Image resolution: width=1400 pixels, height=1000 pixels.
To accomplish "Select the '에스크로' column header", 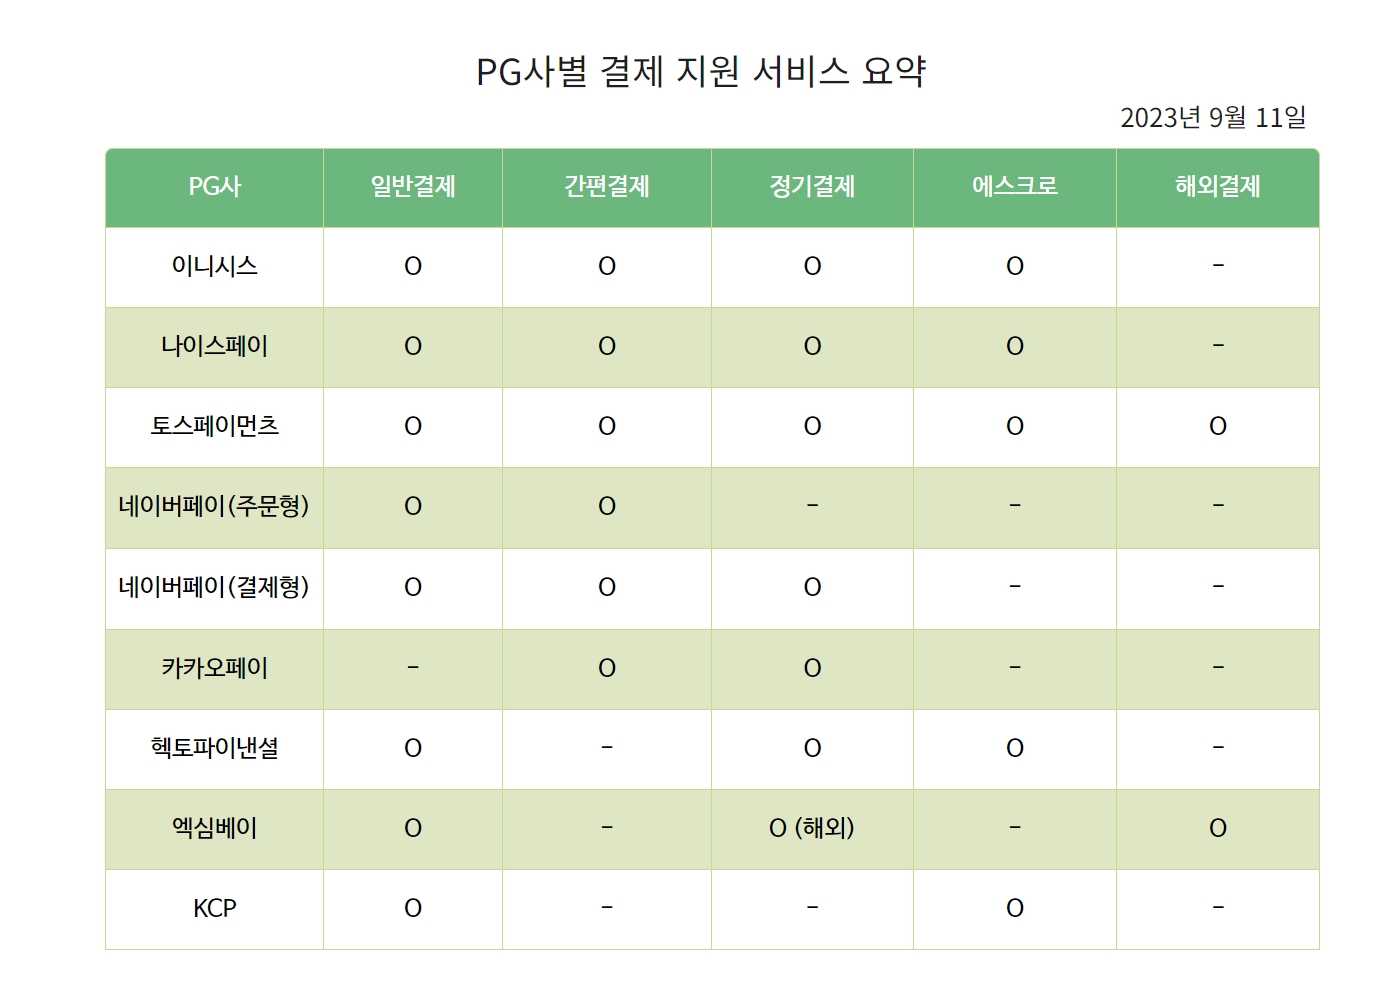I will click(x=1015, y=187).
